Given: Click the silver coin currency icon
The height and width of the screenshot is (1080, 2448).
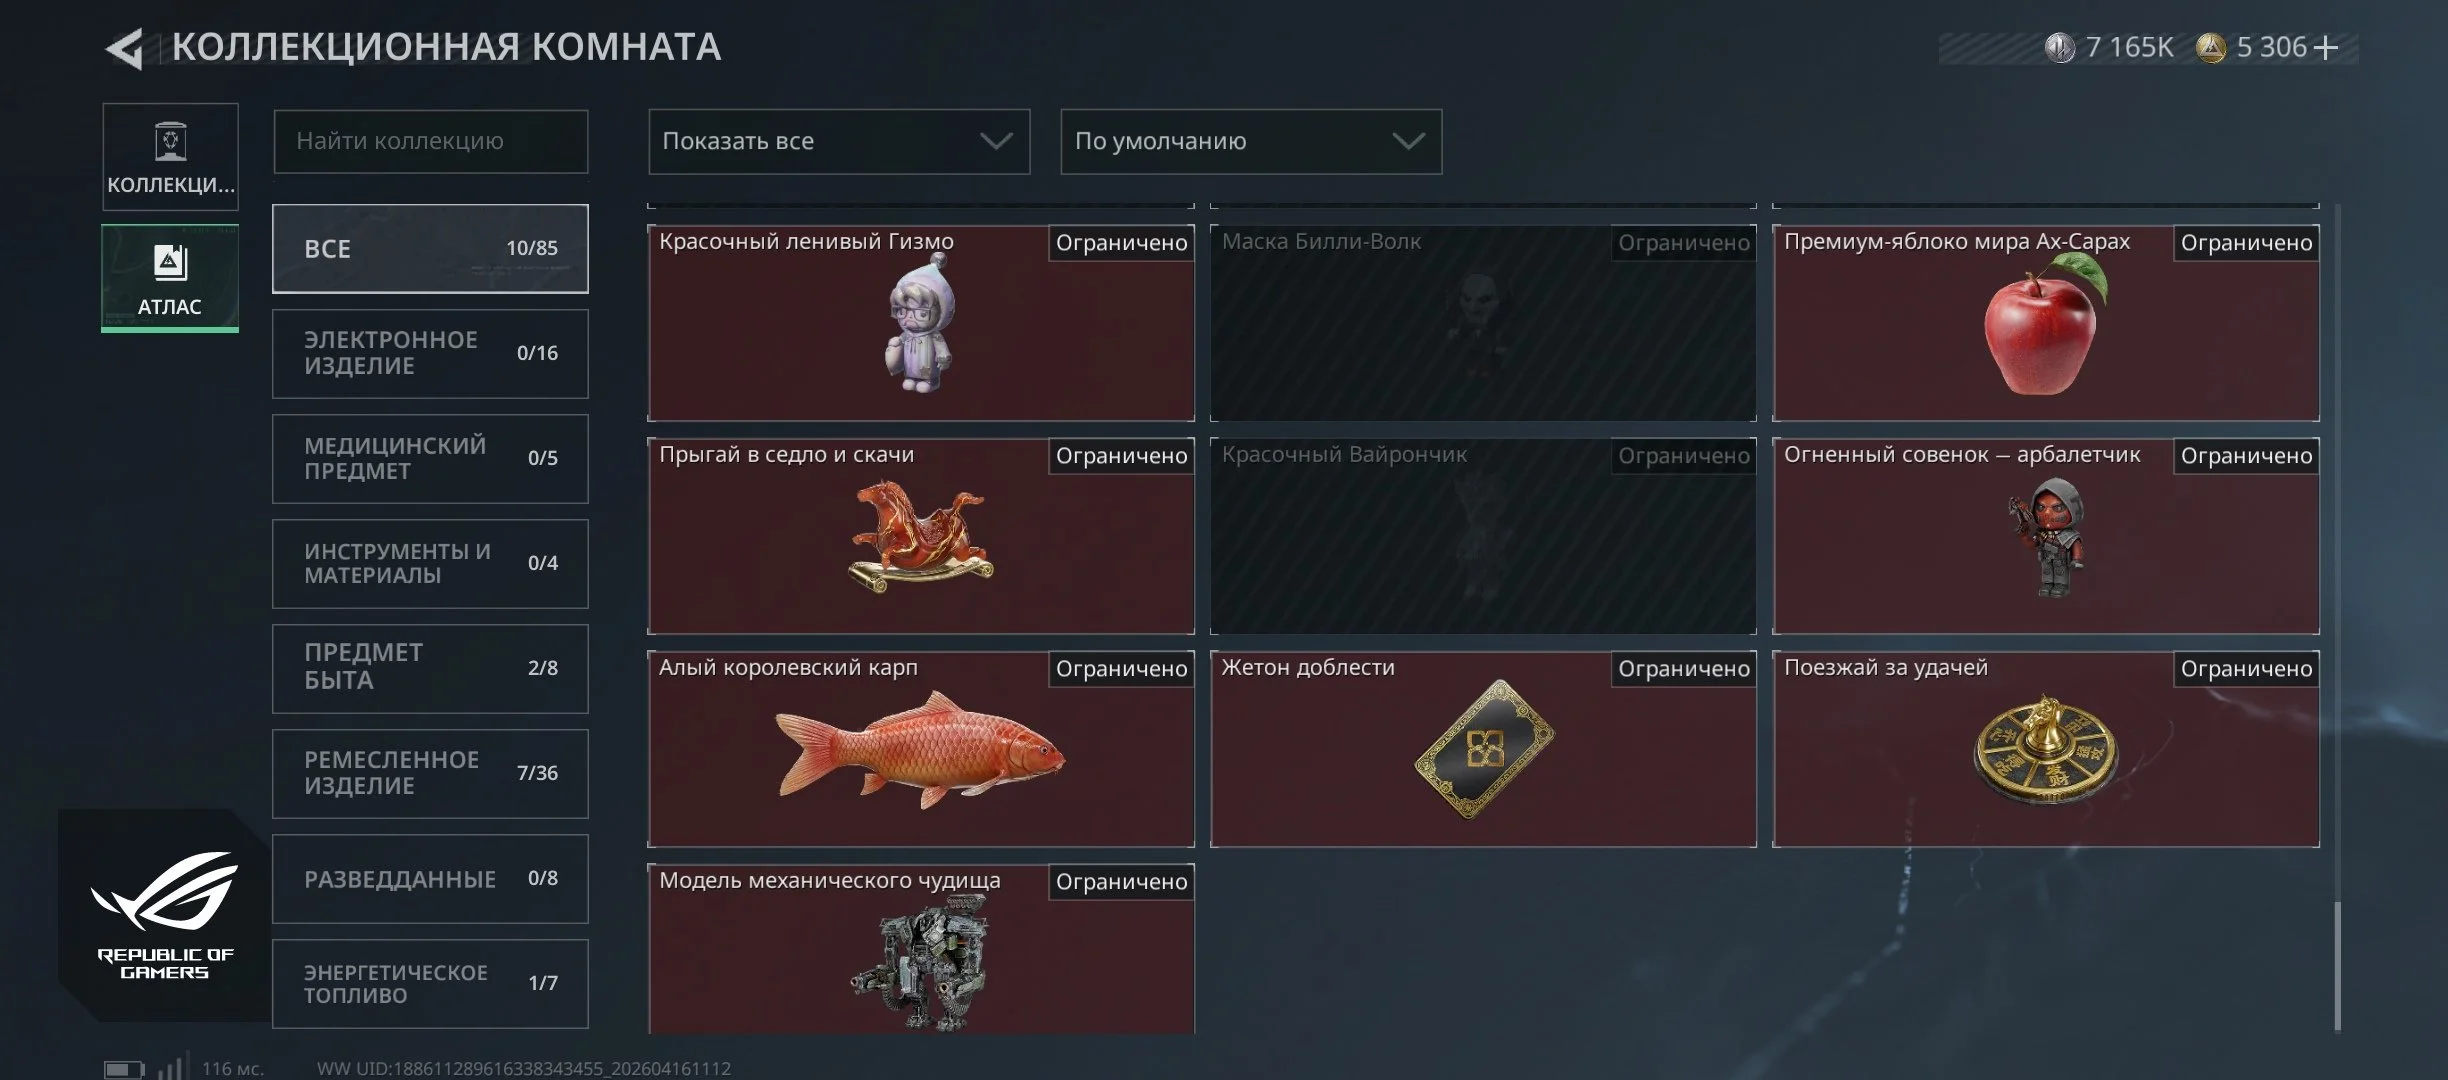Looking at the screenshot, I should coord(2059,47).
